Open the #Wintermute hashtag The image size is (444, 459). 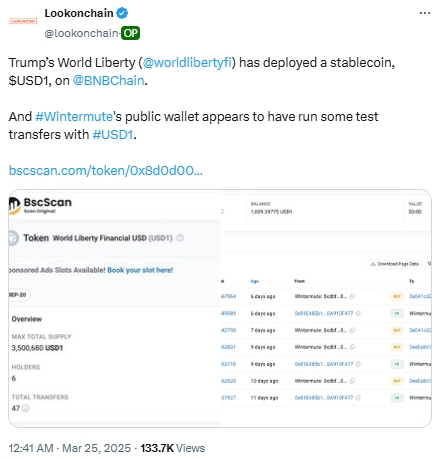pyautogui.click(x=74, y=117)
